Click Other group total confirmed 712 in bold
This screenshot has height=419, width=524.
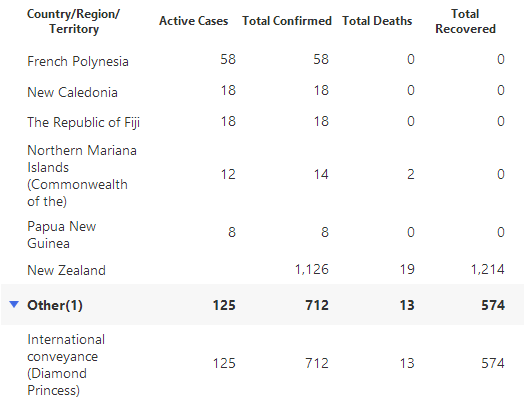pyautogui.click(x=317, y=305)
